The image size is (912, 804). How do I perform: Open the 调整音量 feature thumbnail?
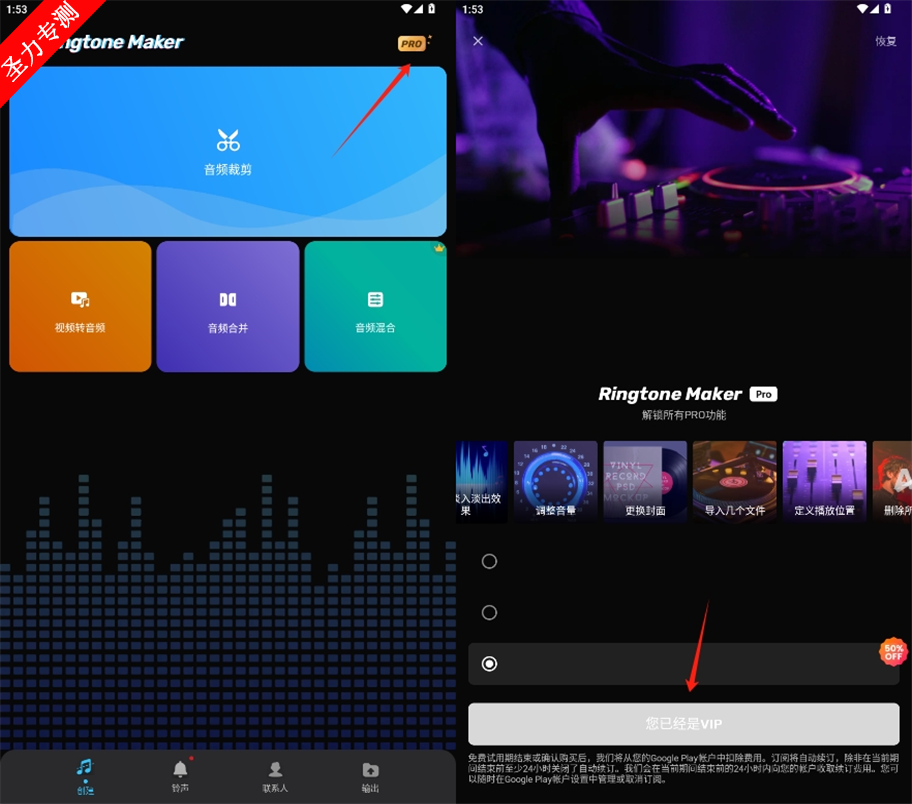point(555,481)
